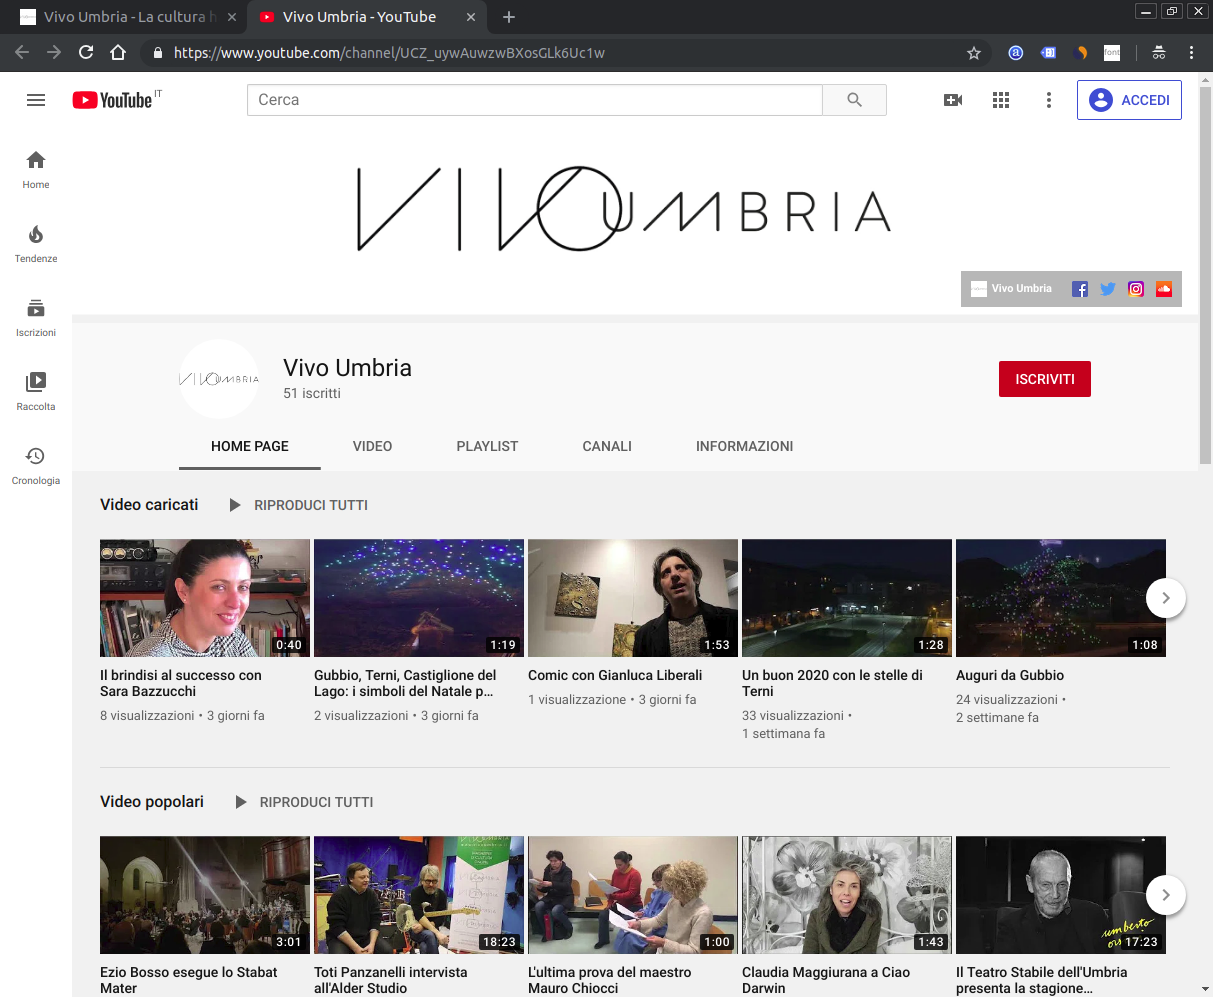Image resolution: width=1213 pixels, height=997 pixels.
Task: Open Raccolta in the sidebar
Action: point(36,391)
